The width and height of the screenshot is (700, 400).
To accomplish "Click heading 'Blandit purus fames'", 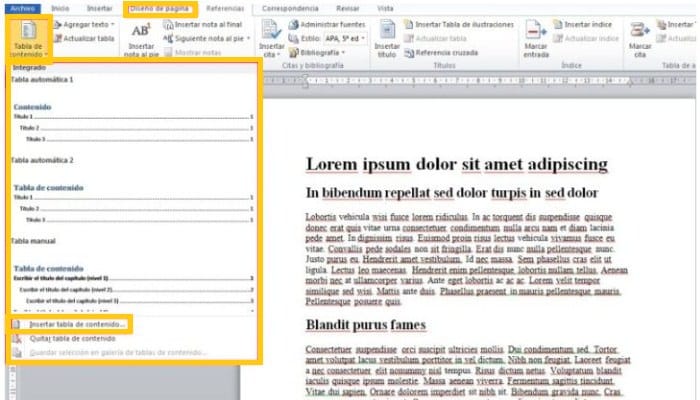I will [366, 325].
